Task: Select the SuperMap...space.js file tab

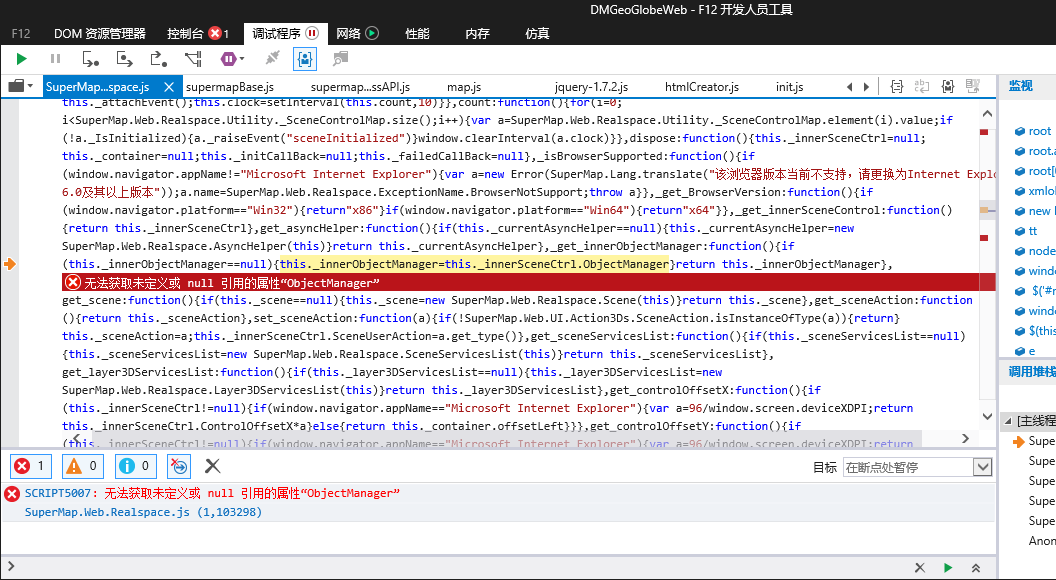Action: pos(98,87)
